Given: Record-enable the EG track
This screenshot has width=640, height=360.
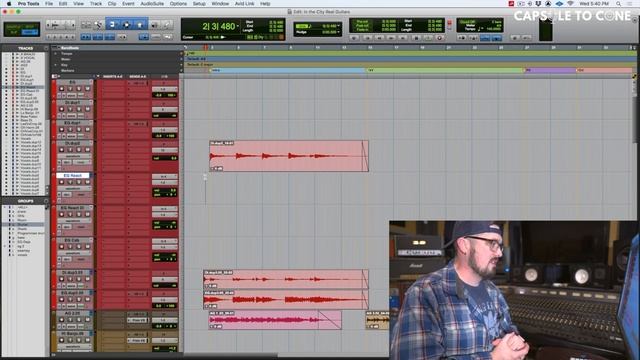Looking at the screenshot, I should point(62,89).
